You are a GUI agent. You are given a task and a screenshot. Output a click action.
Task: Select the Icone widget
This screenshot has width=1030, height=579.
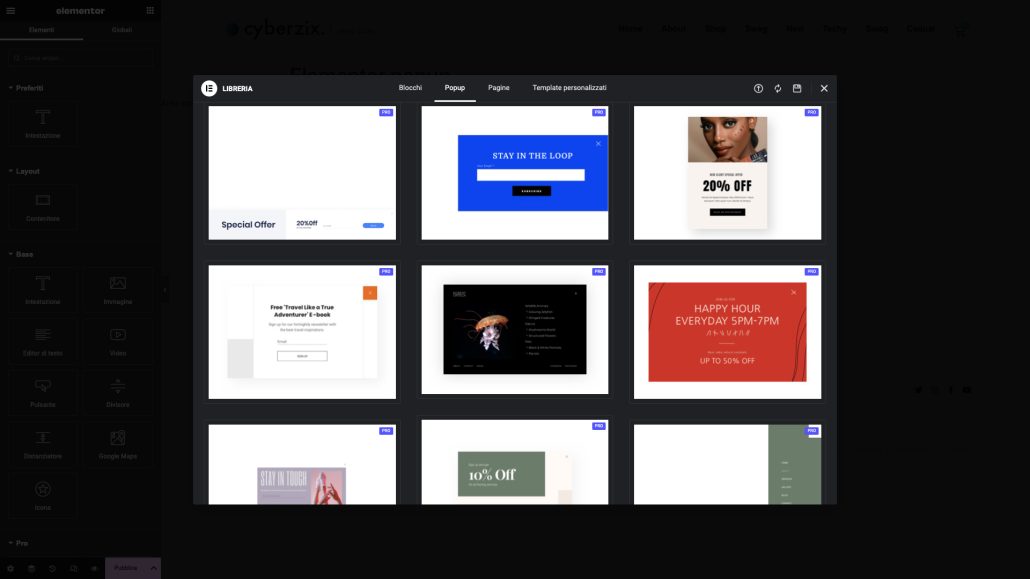pyautogui.click(x=42, y=495)
